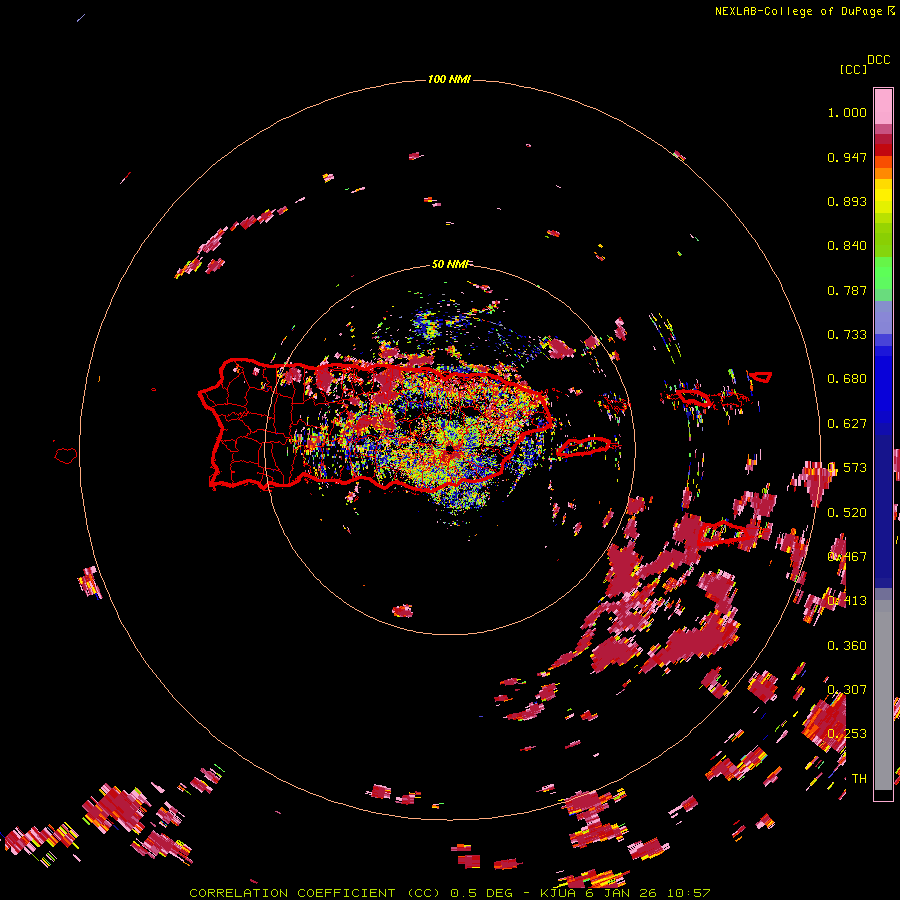Viewport: 900px width, 900px height.
Task: Click the 50 NMI range ring label
Action: [450, 264]
